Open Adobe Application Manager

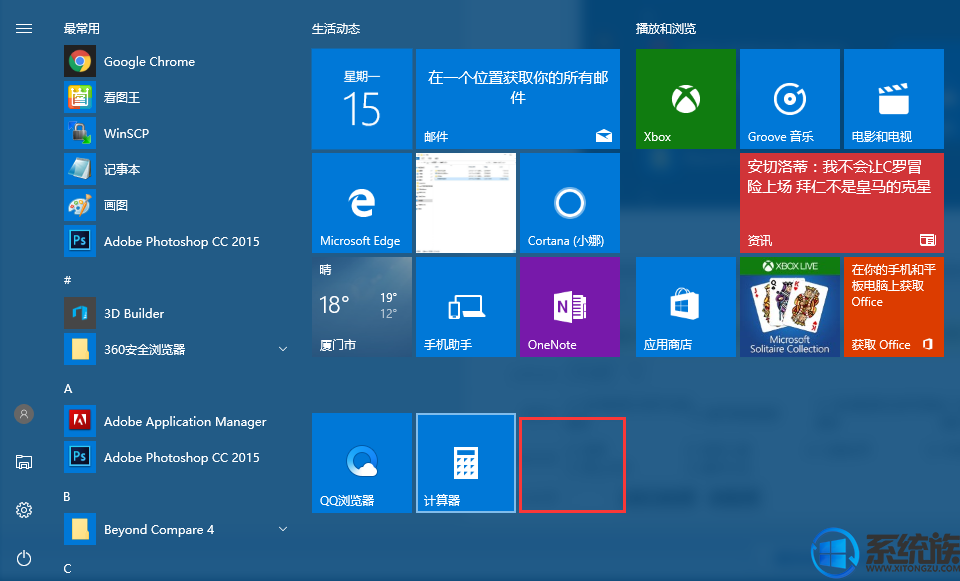pyautogui.click(x=178, y=421)
